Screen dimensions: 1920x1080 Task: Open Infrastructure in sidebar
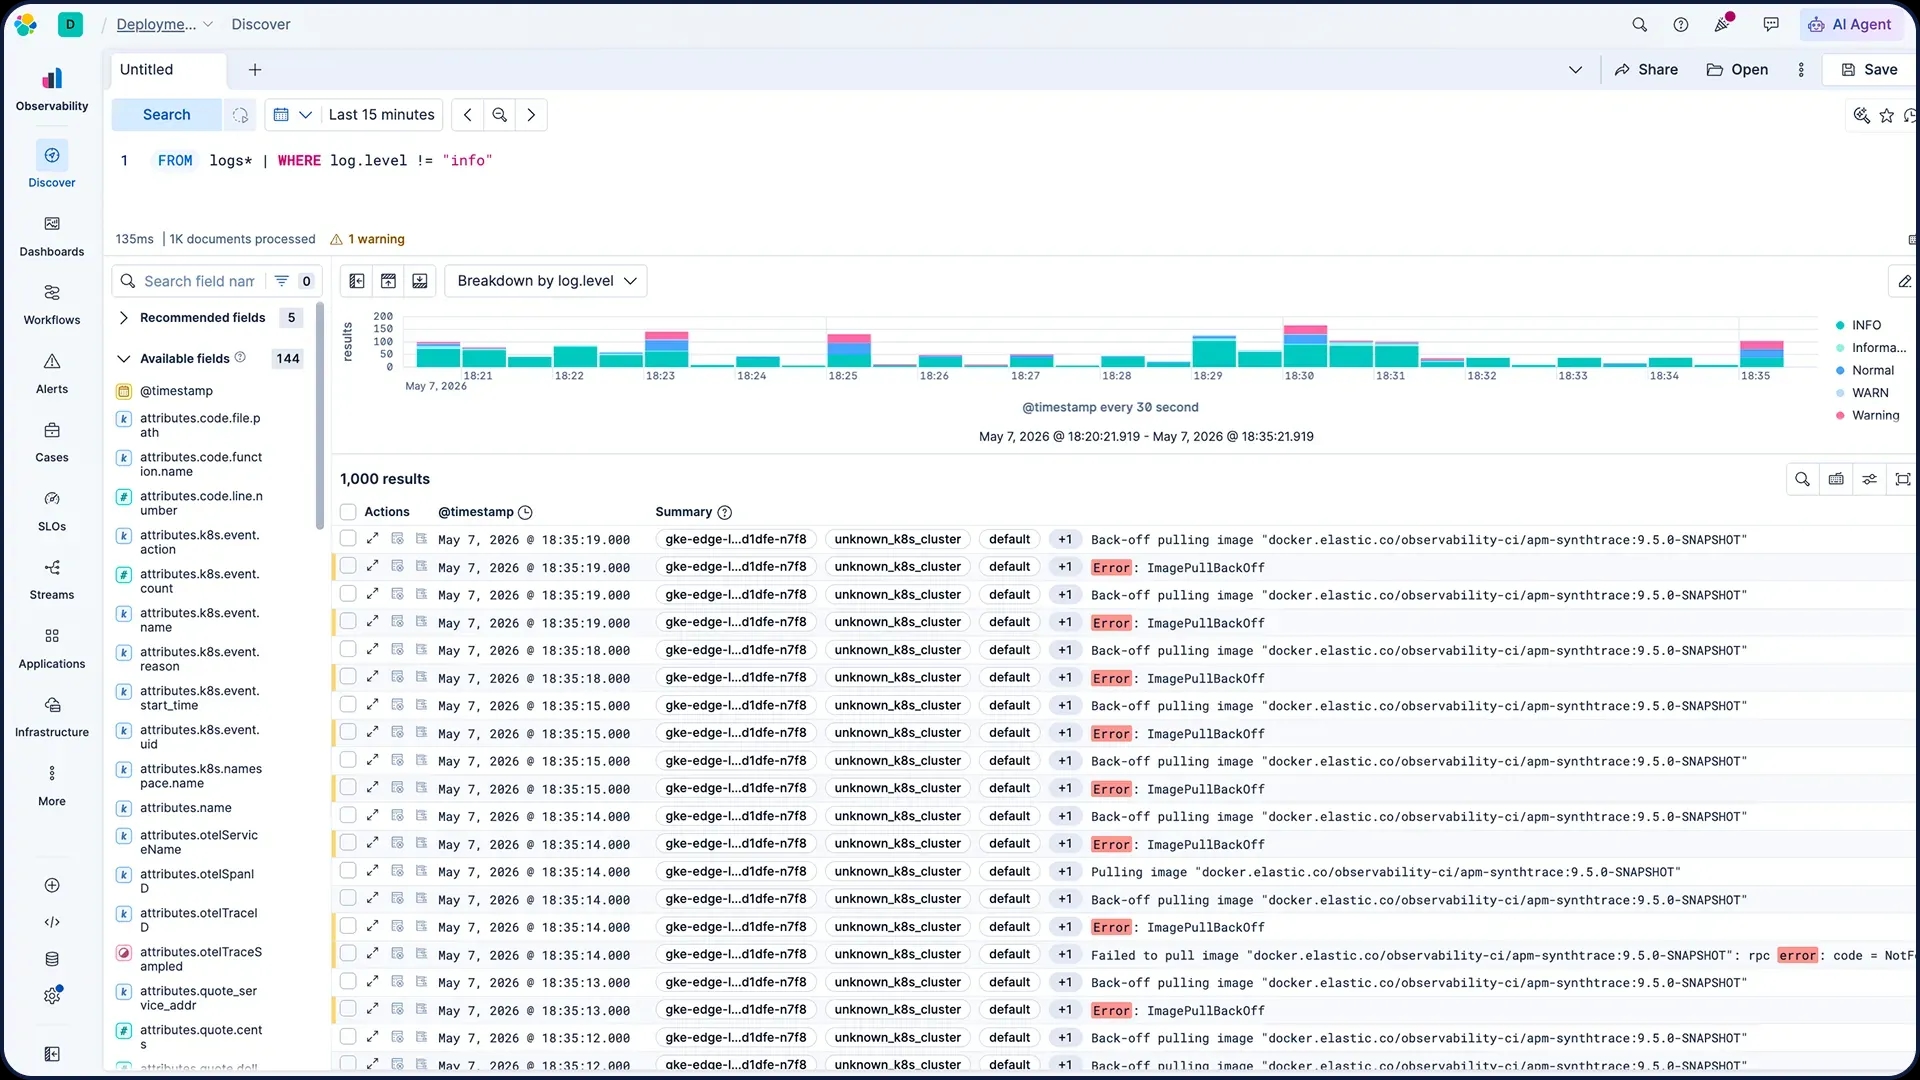pos(52,716)
